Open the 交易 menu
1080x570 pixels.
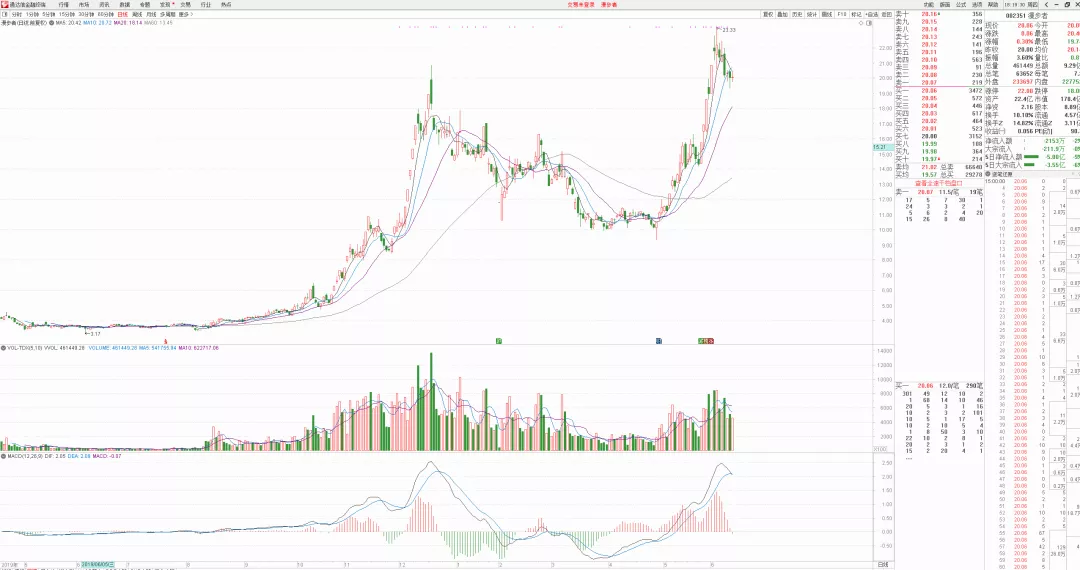click(185, 4)
